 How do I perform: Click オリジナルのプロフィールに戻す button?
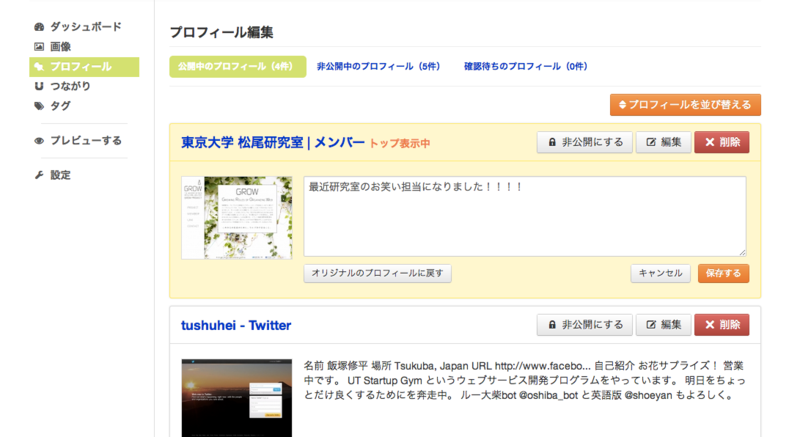tap(378, 273)
